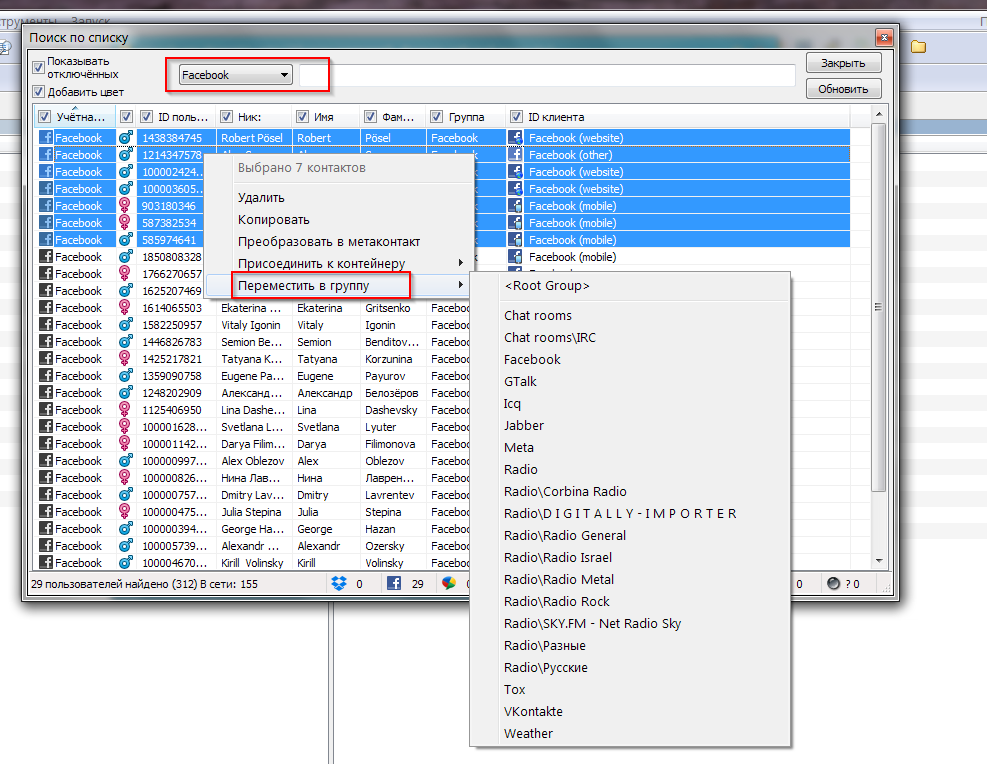The image size is (987, 764).
Task: Open the Facebook account filter dropdown
Action: pyautogui.click(x=235, y=75)
